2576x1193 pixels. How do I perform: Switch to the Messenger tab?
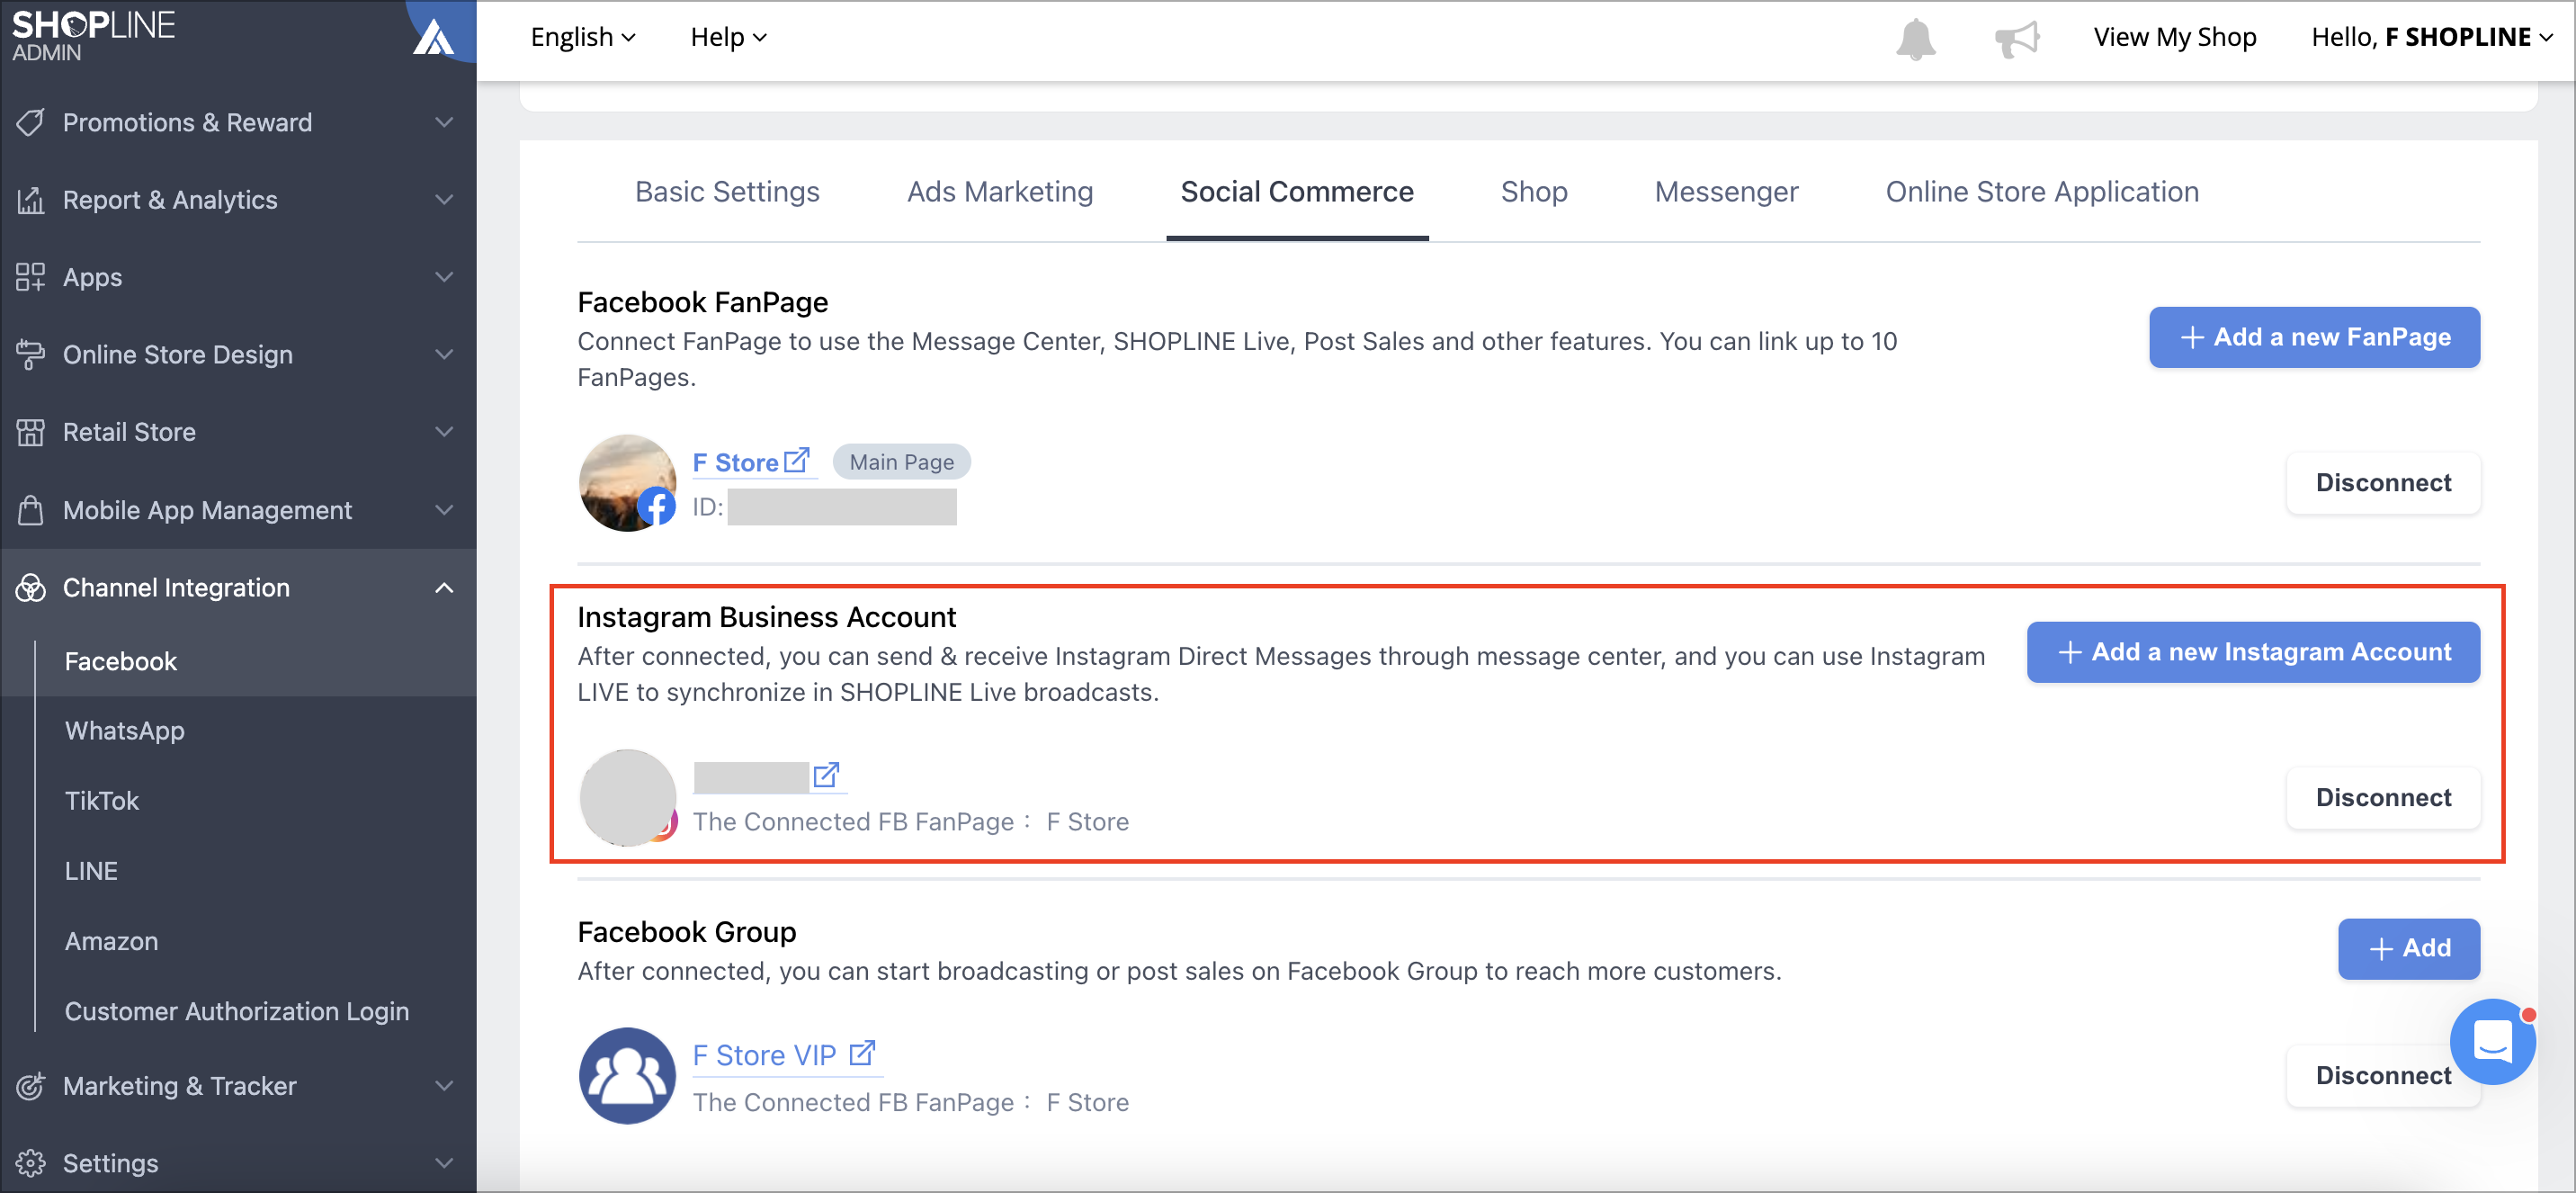click(x=1726, y=191)
